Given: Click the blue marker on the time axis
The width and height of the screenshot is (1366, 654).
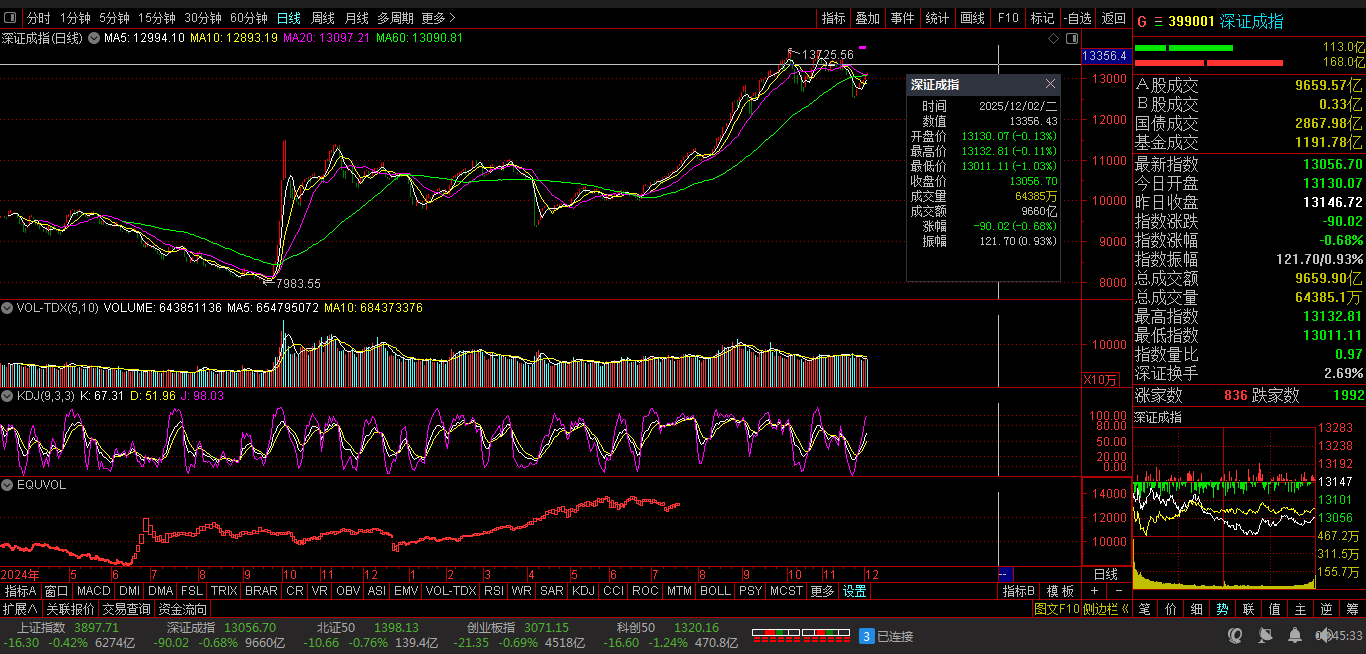Looking at the screenshot, I should [1006, 574].
